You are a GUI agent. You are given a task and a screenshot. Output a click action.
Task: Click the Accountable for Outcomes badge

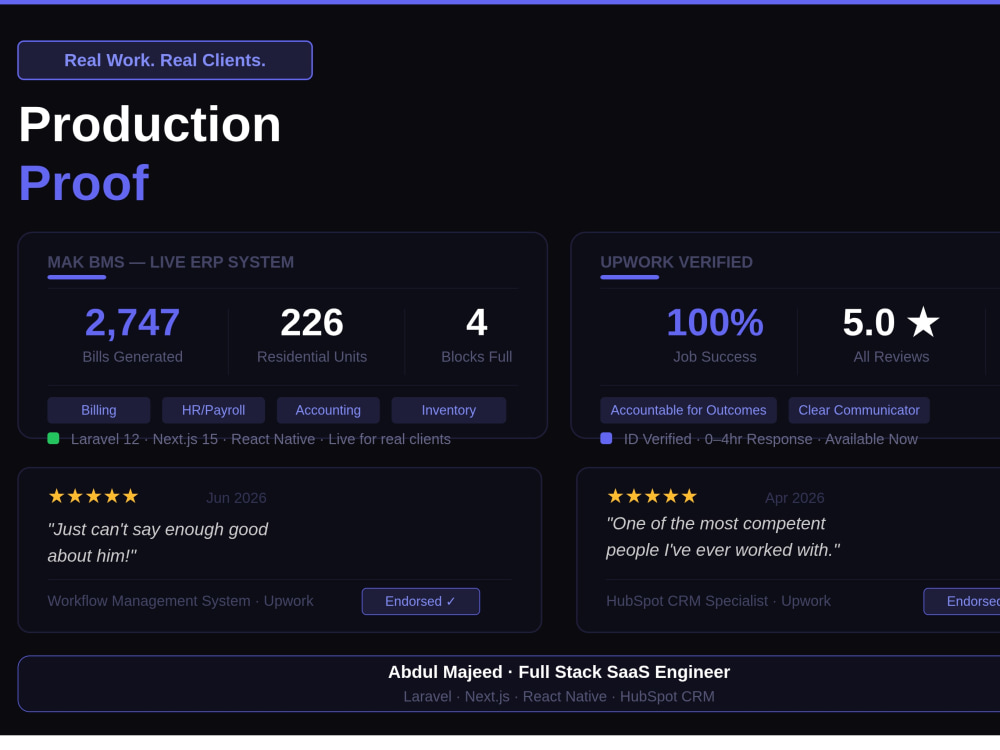pos(688,410)
